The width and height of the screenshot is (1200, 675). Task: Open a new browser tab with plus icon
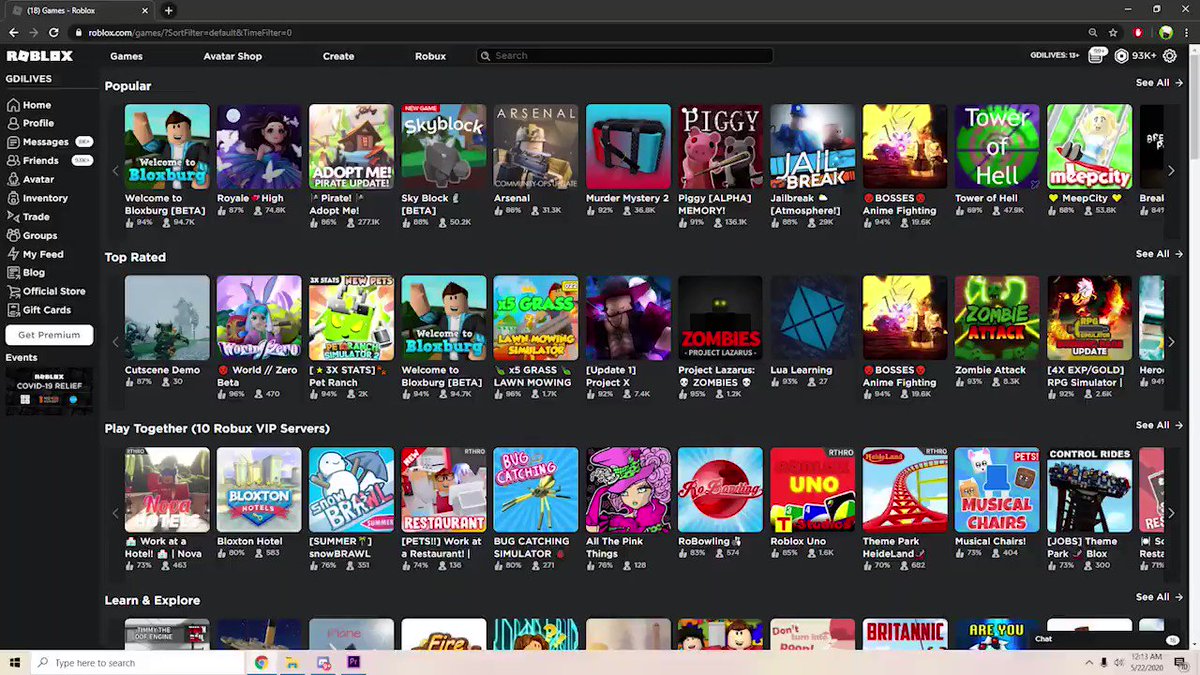[x=168, y=10]
